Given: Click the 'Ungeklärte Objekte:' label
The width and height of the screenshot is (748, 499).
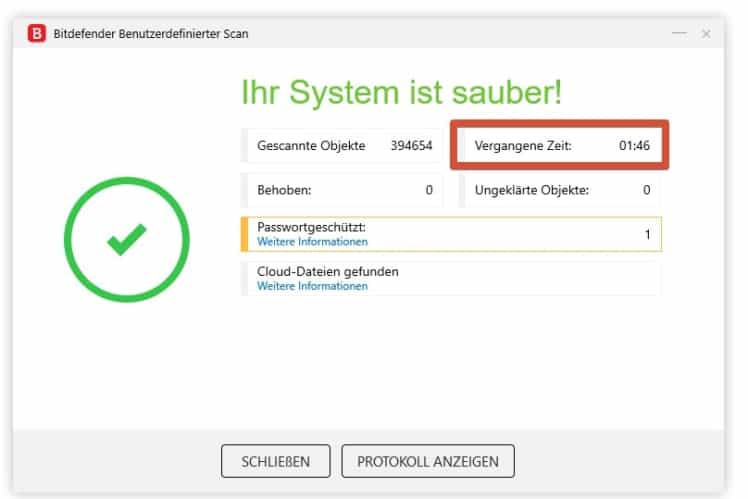Looking at the screenshot, I should [532, 190].
